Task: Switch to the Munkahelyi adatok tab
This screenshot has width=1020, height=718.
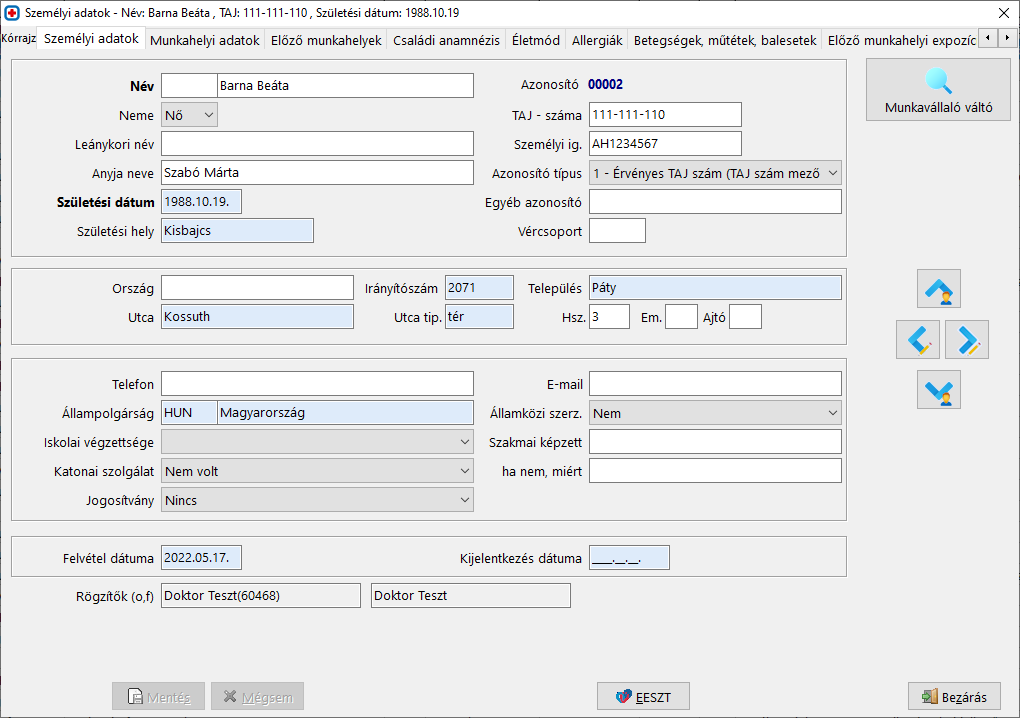Action: click(204, 41)
